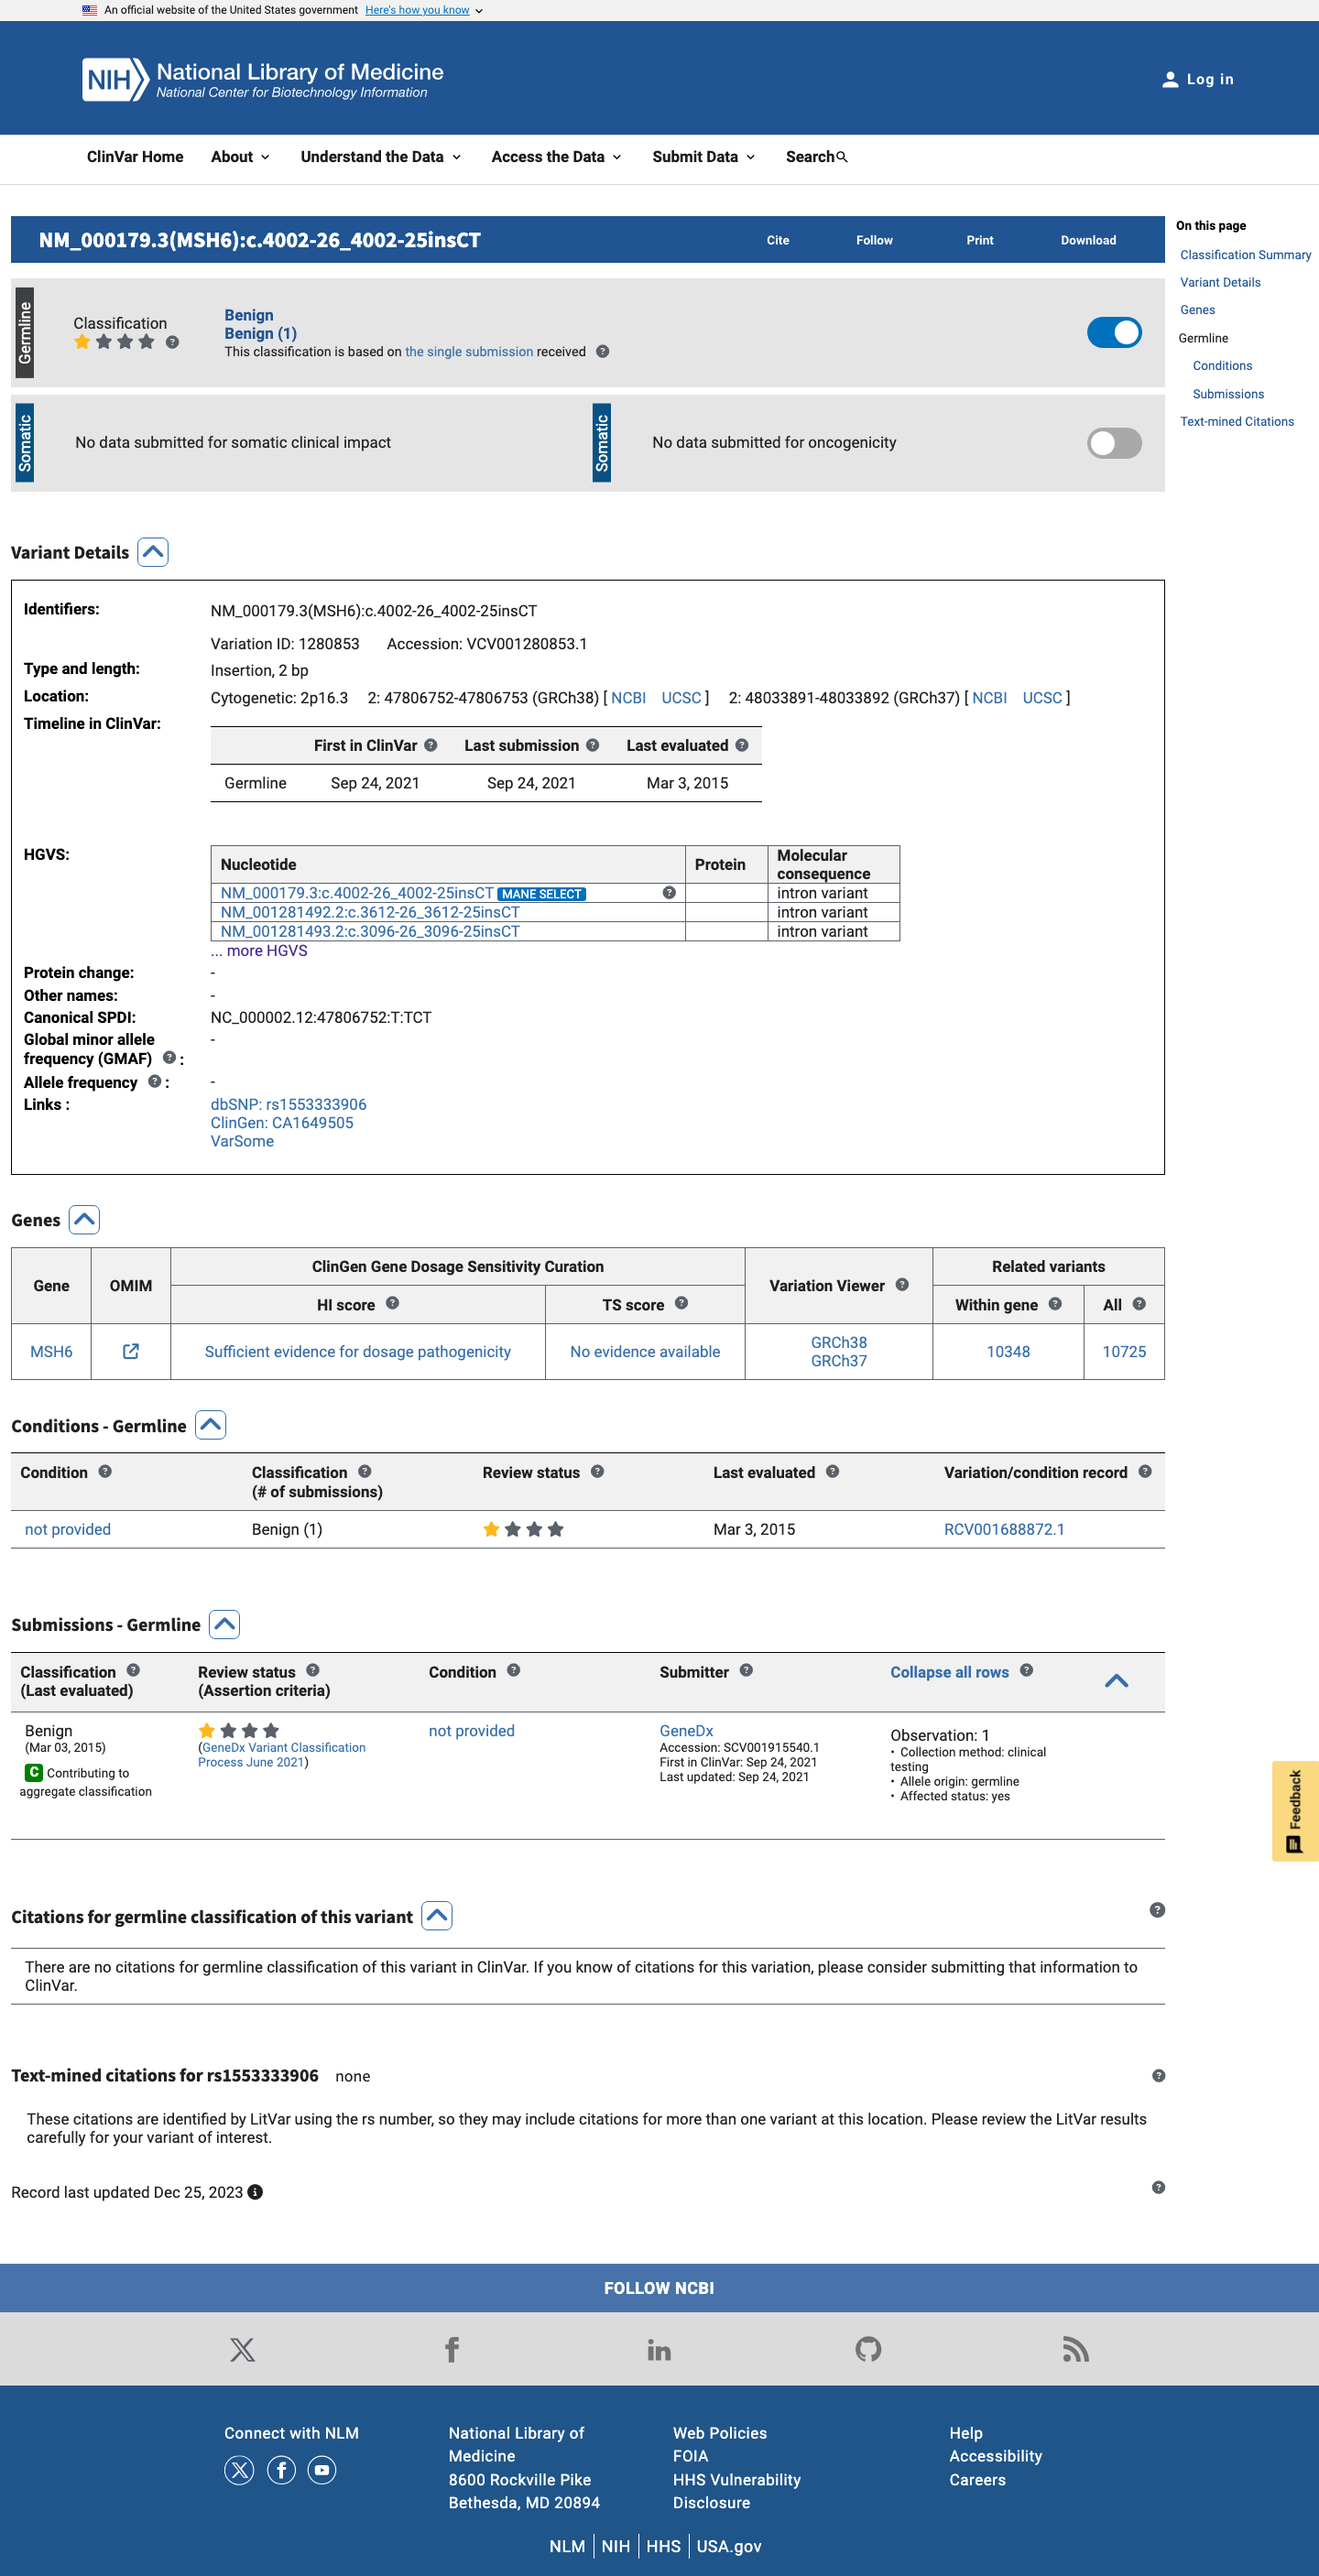Screen dimensions: 1319x2576
Task: Open ClinGen CA1649505 link
Action: pos(282,1123)
